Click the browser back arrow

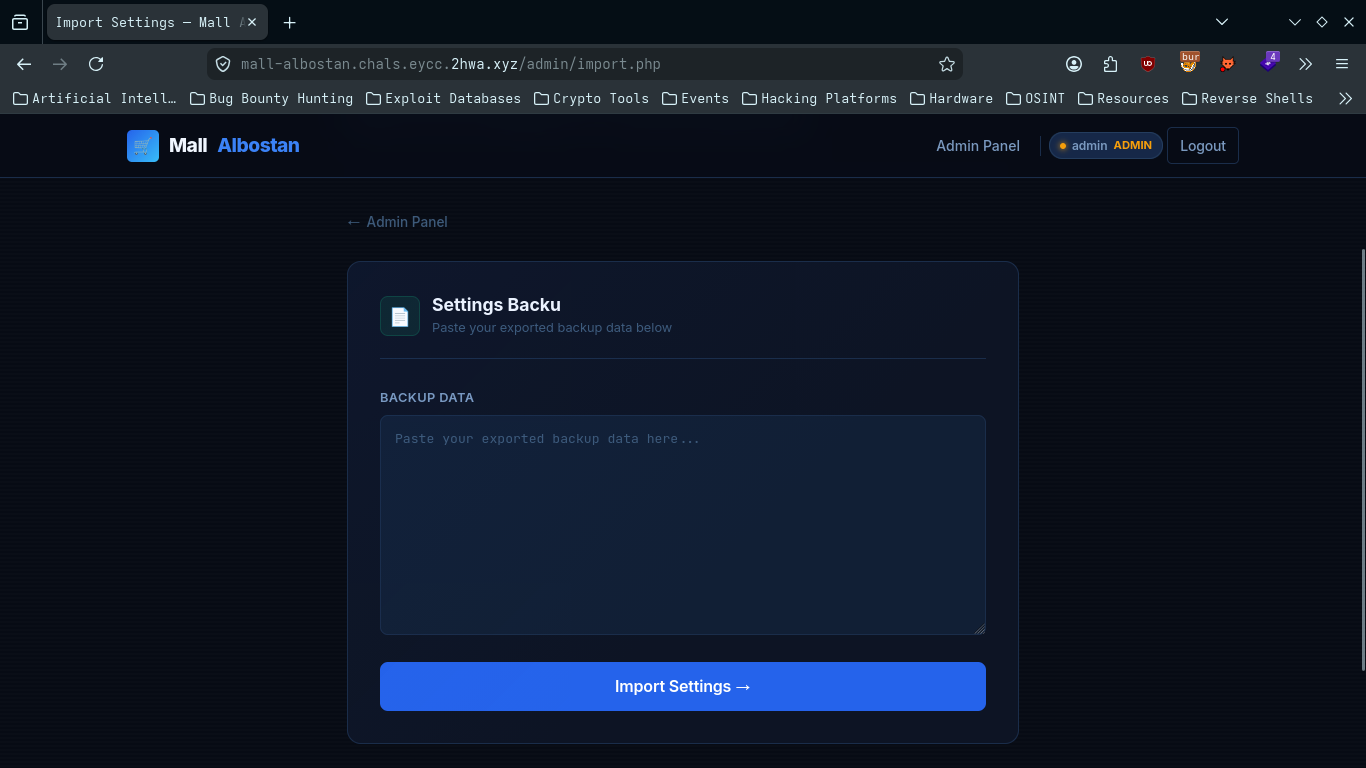24,64
